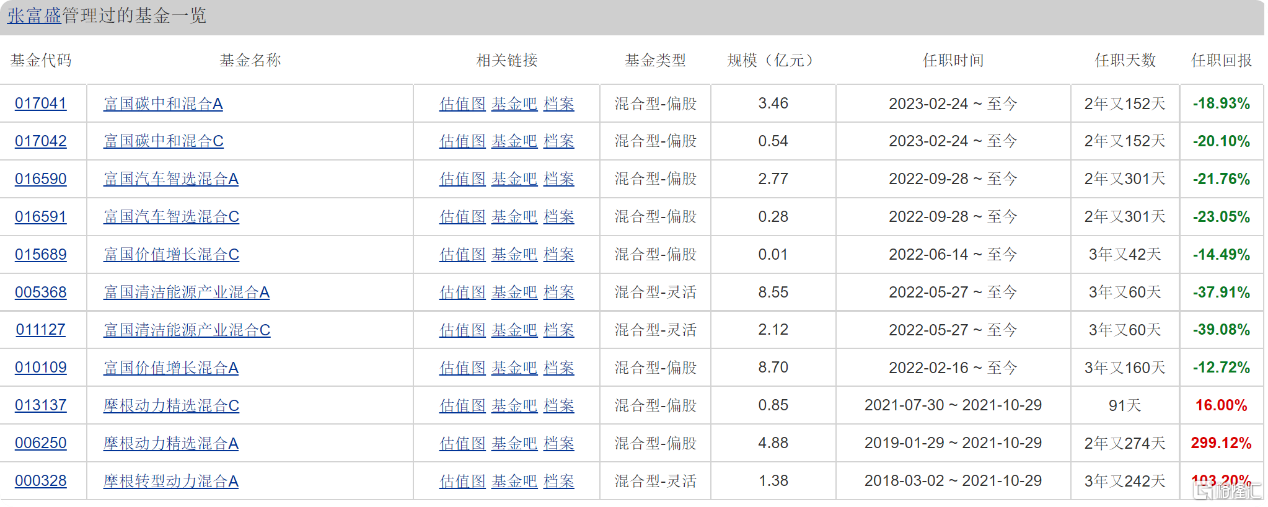The width and height of the screenshot is (1268, 507).
Task: Select the 299.12% return value
Action: [1221, 444]
